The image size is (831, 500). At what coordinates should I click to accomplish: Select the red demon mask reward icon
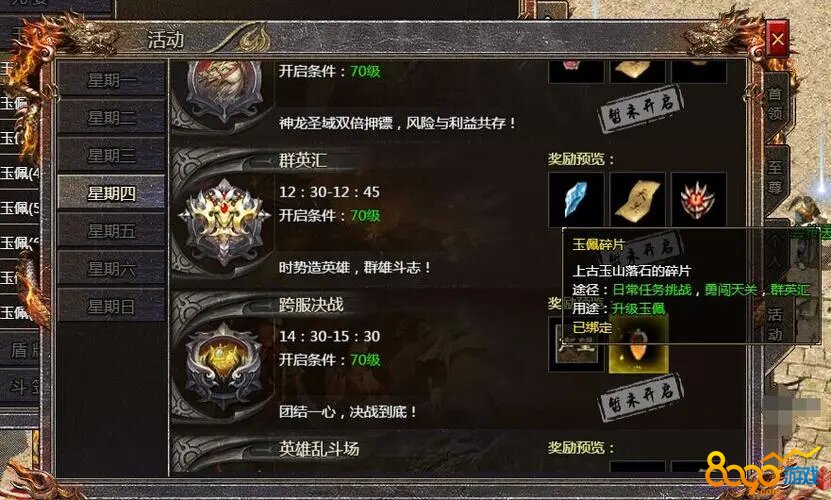[699, 199]
